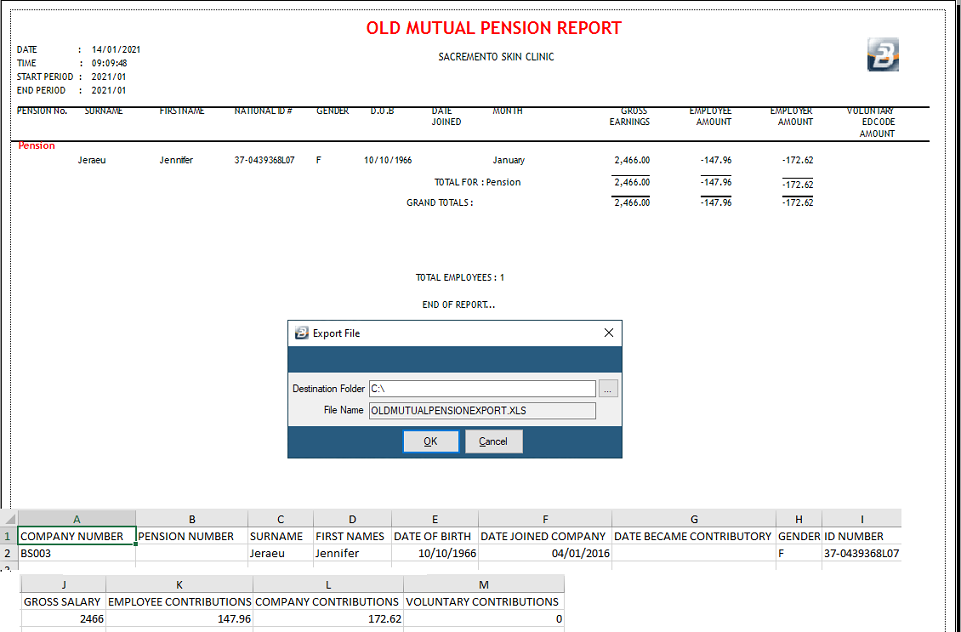Click the OLD MUTUAL PENSION REPORT title
961x632 pixels.
[494, 28]
